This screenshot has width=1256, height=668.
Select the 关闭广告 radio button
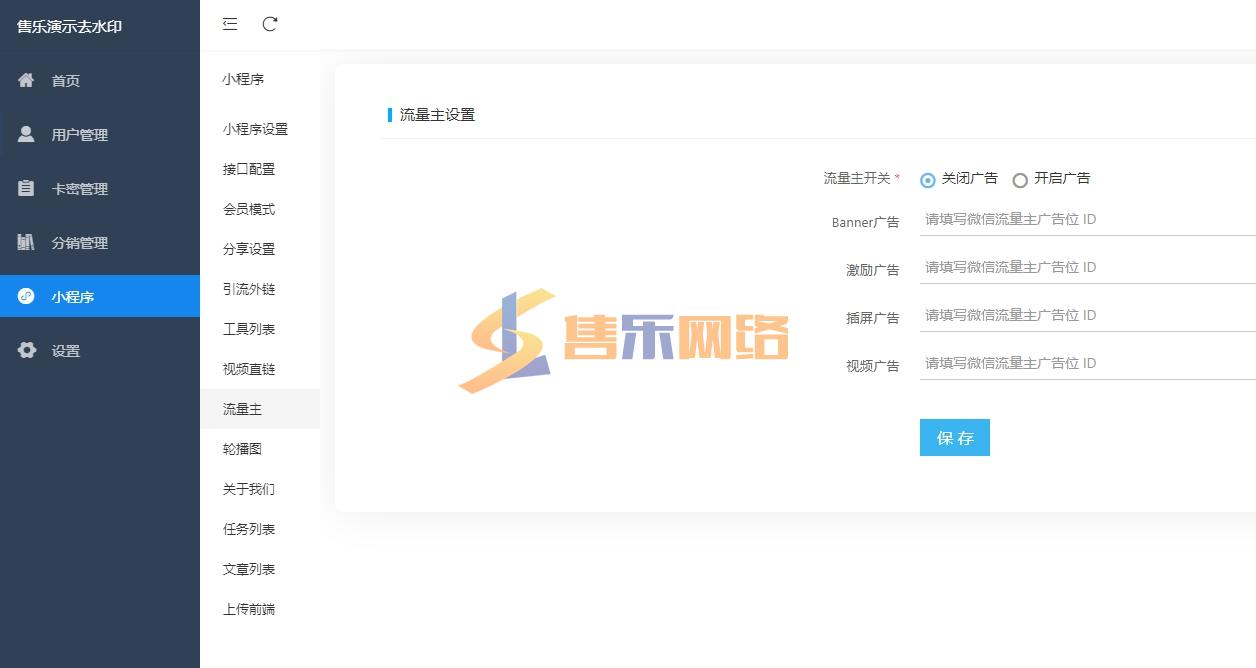click(x=928, y=180)
